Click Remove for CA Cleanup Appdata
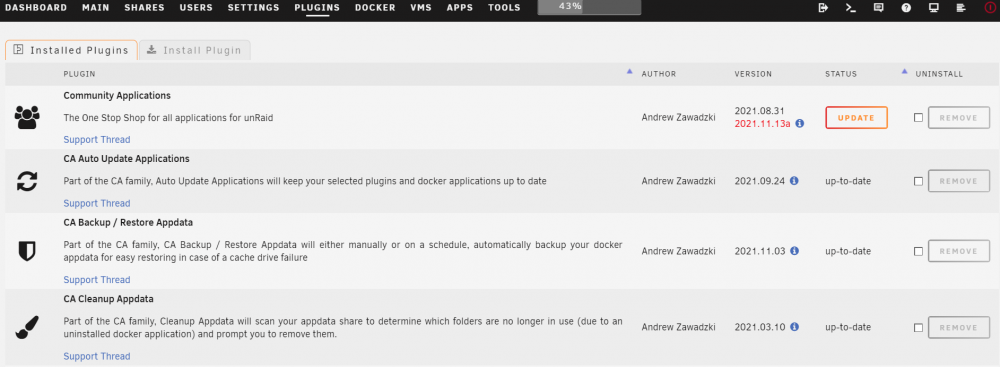 coord(959,327)
